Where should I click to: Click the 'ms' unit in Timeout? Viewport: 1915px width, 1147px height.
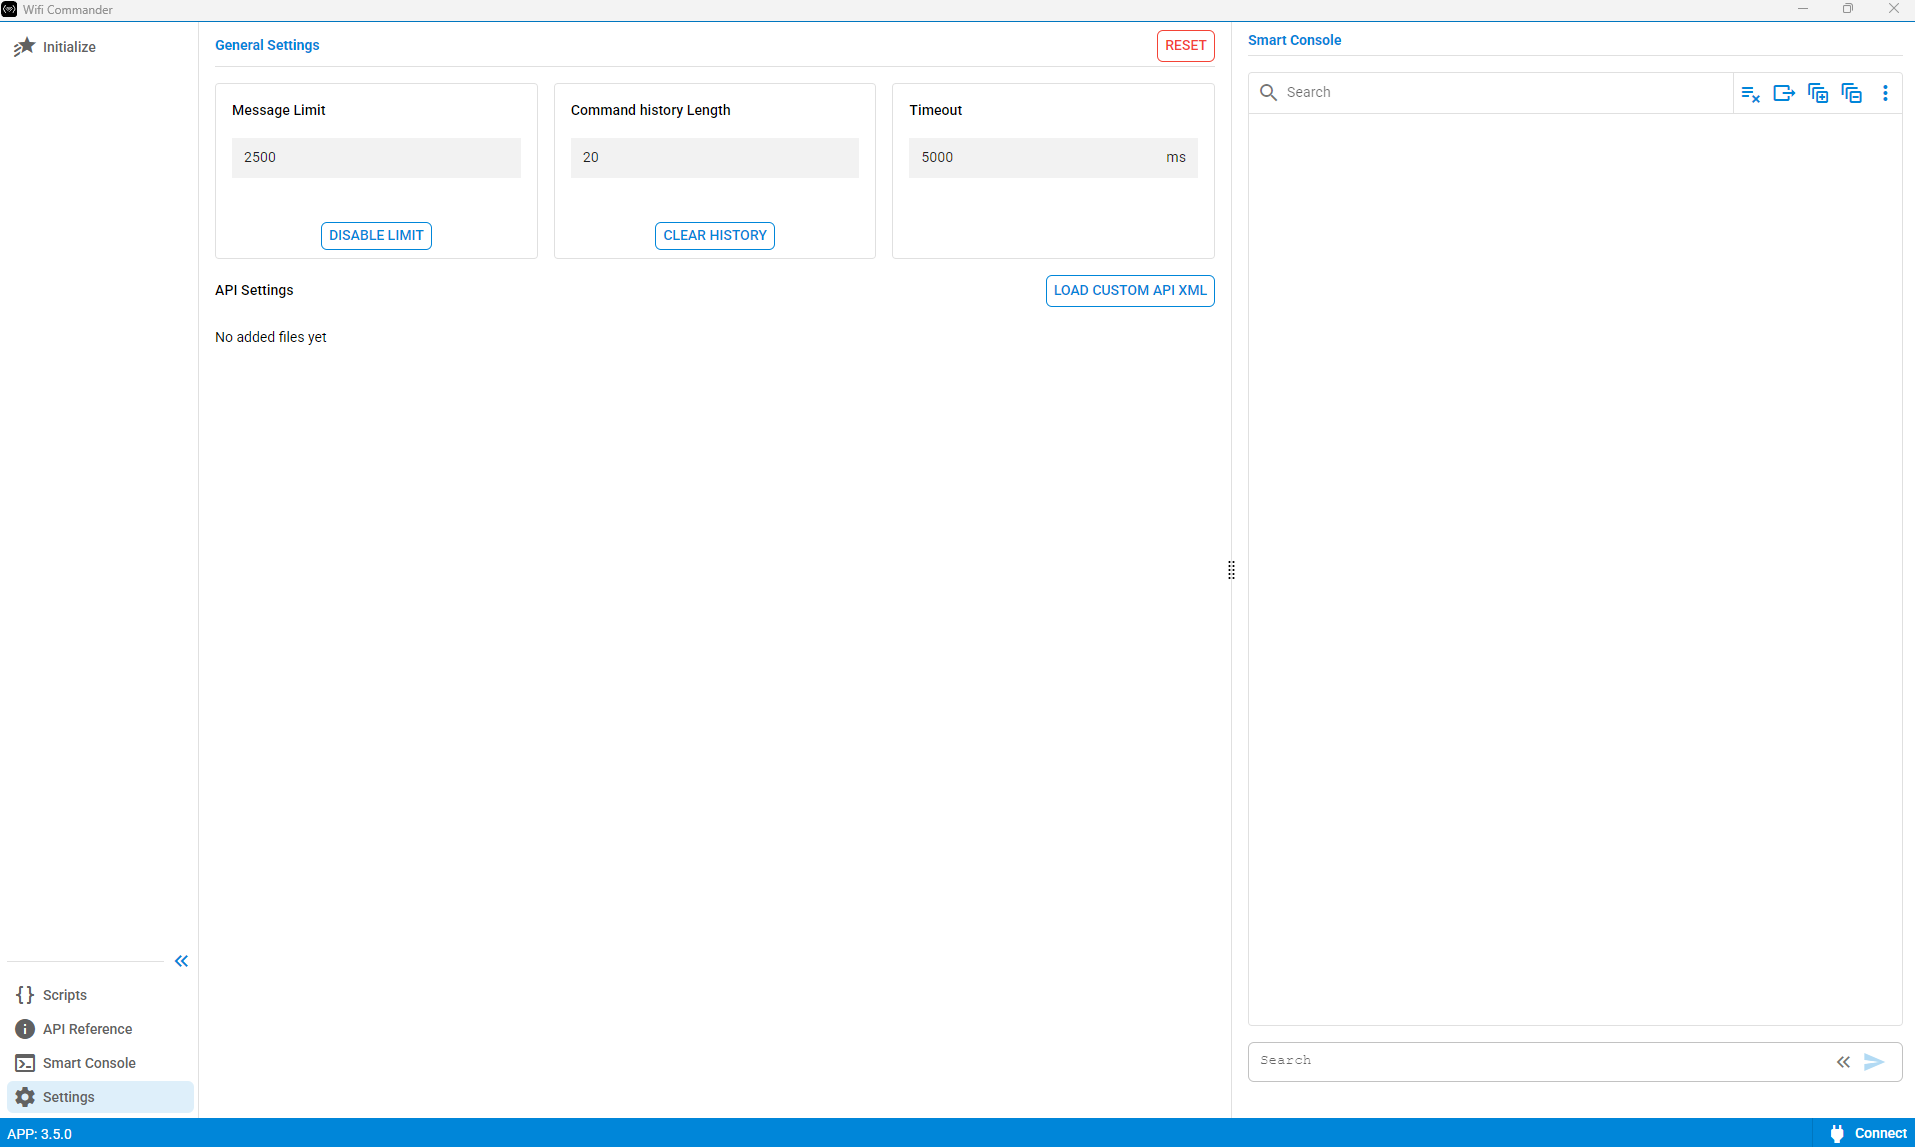[1176, 158]
